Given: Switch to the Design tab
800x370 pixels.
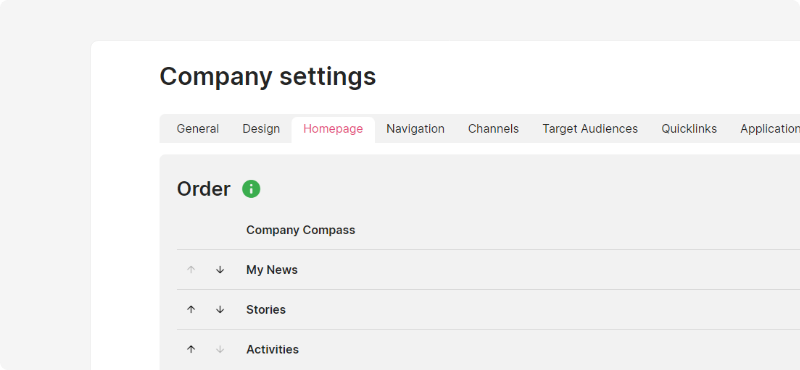Looking at the screenshot, I should [x=261, y=129].
